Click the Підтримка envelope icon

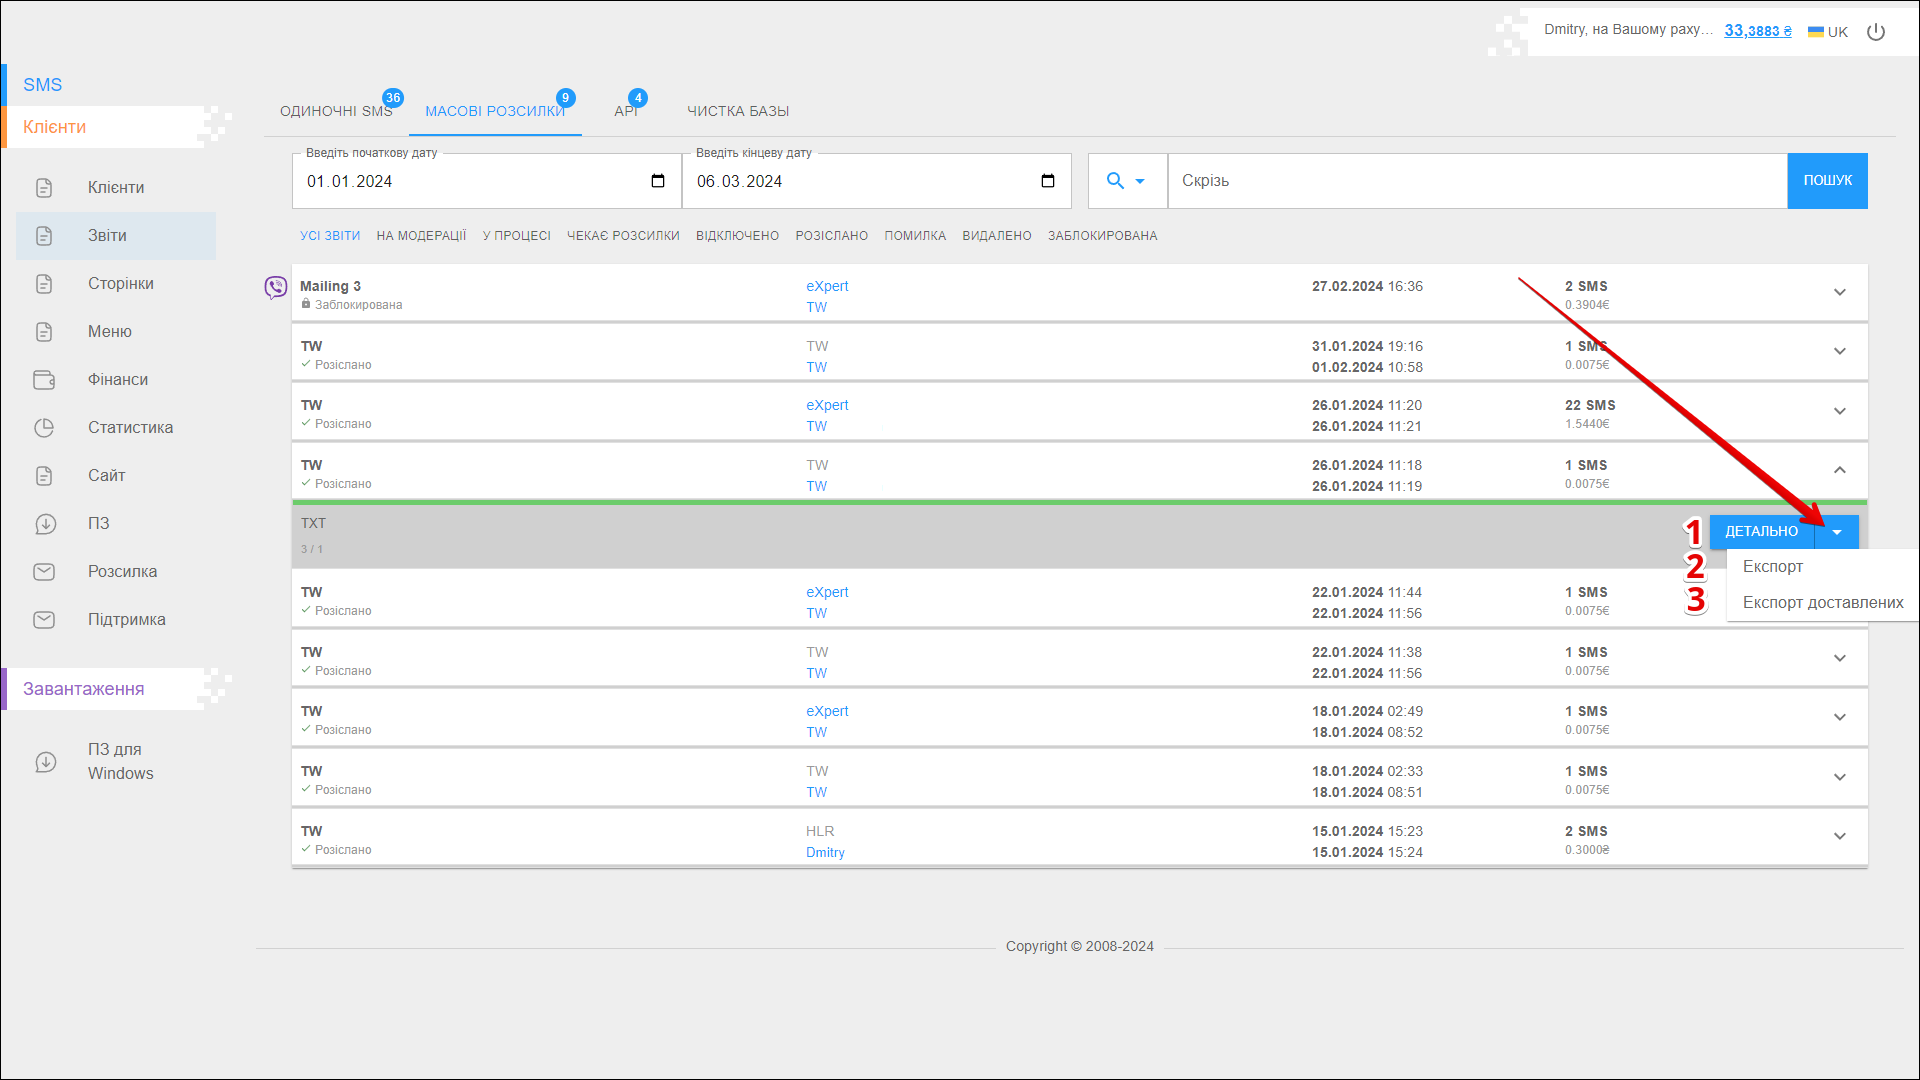(44, 620)
